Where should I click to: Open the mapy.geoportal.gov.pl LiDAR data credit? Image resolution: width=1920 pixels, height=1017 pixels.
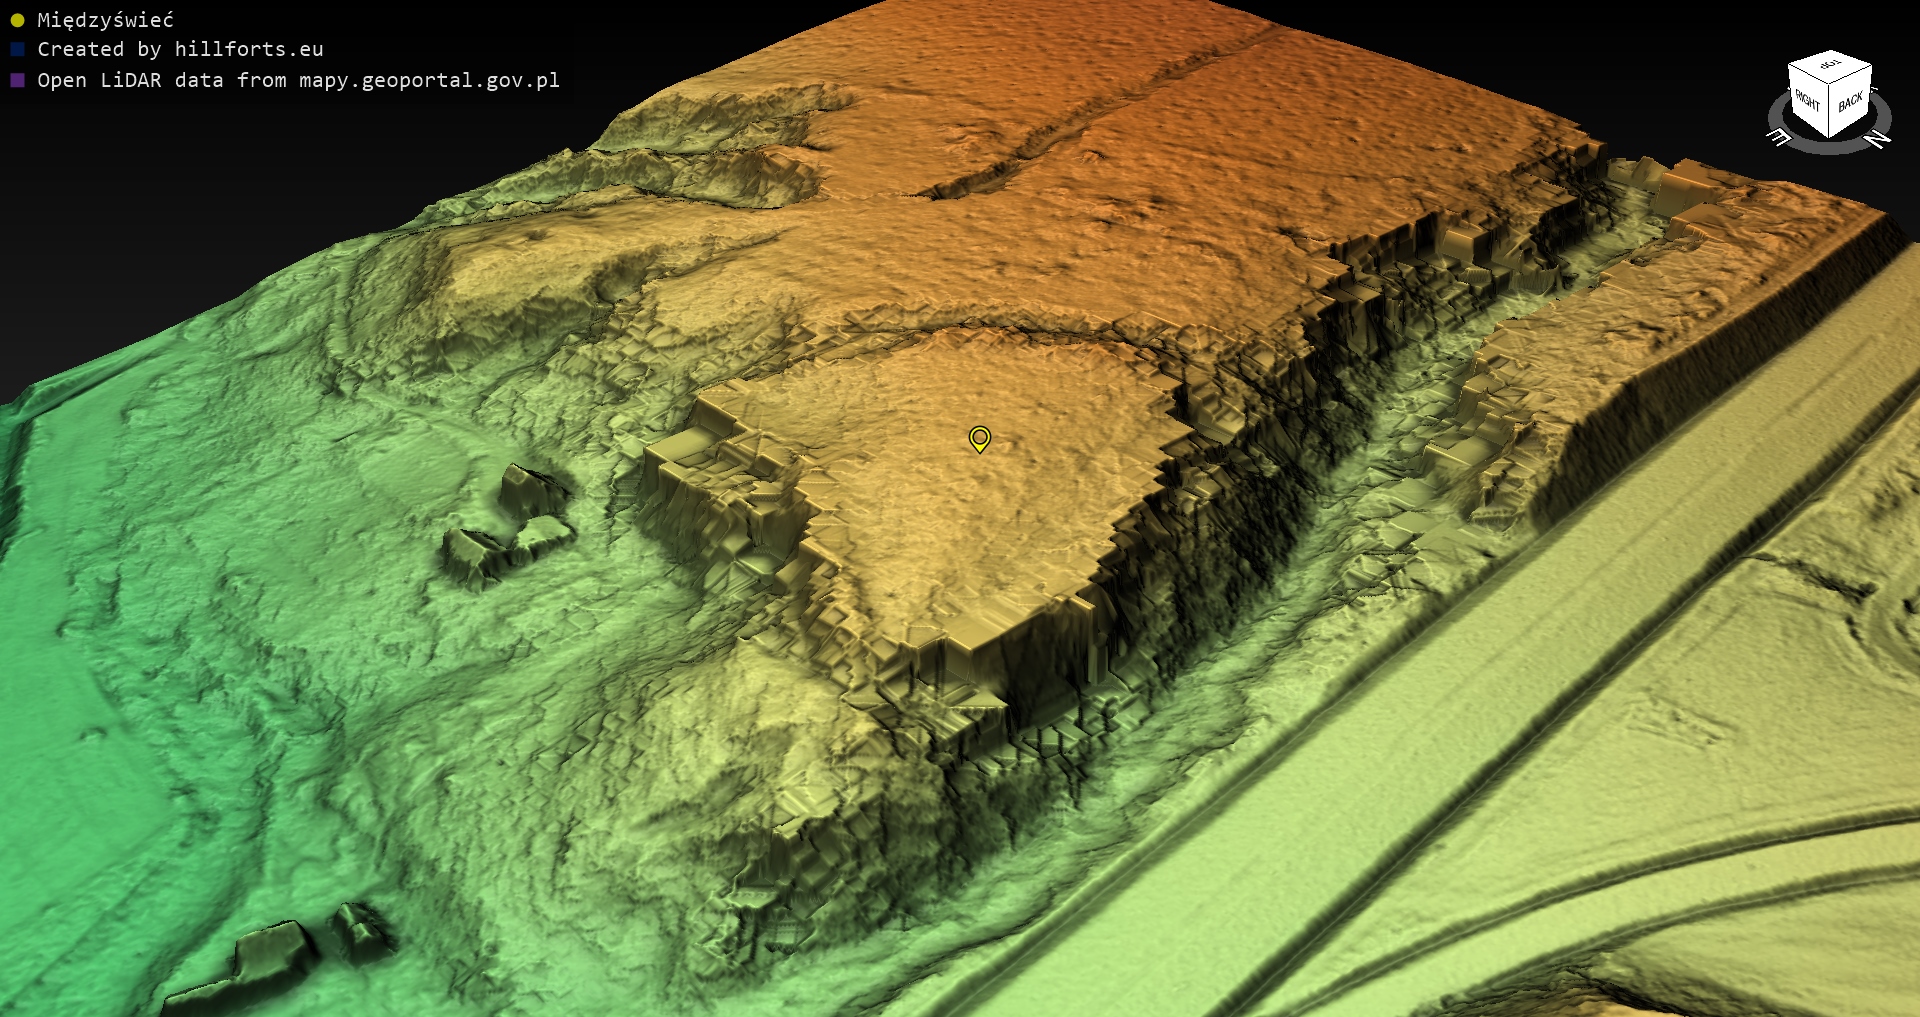click(298, 80)
